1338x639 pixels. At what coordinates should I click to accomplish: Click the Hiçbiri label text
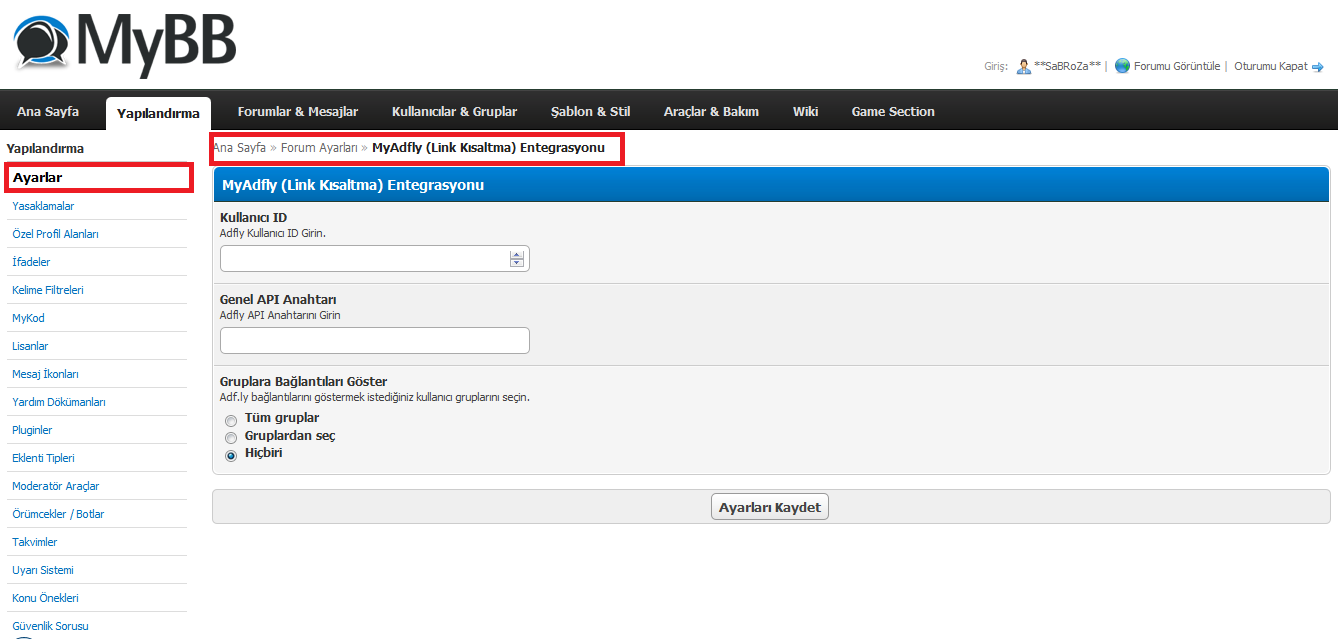[x=264, y=453]
